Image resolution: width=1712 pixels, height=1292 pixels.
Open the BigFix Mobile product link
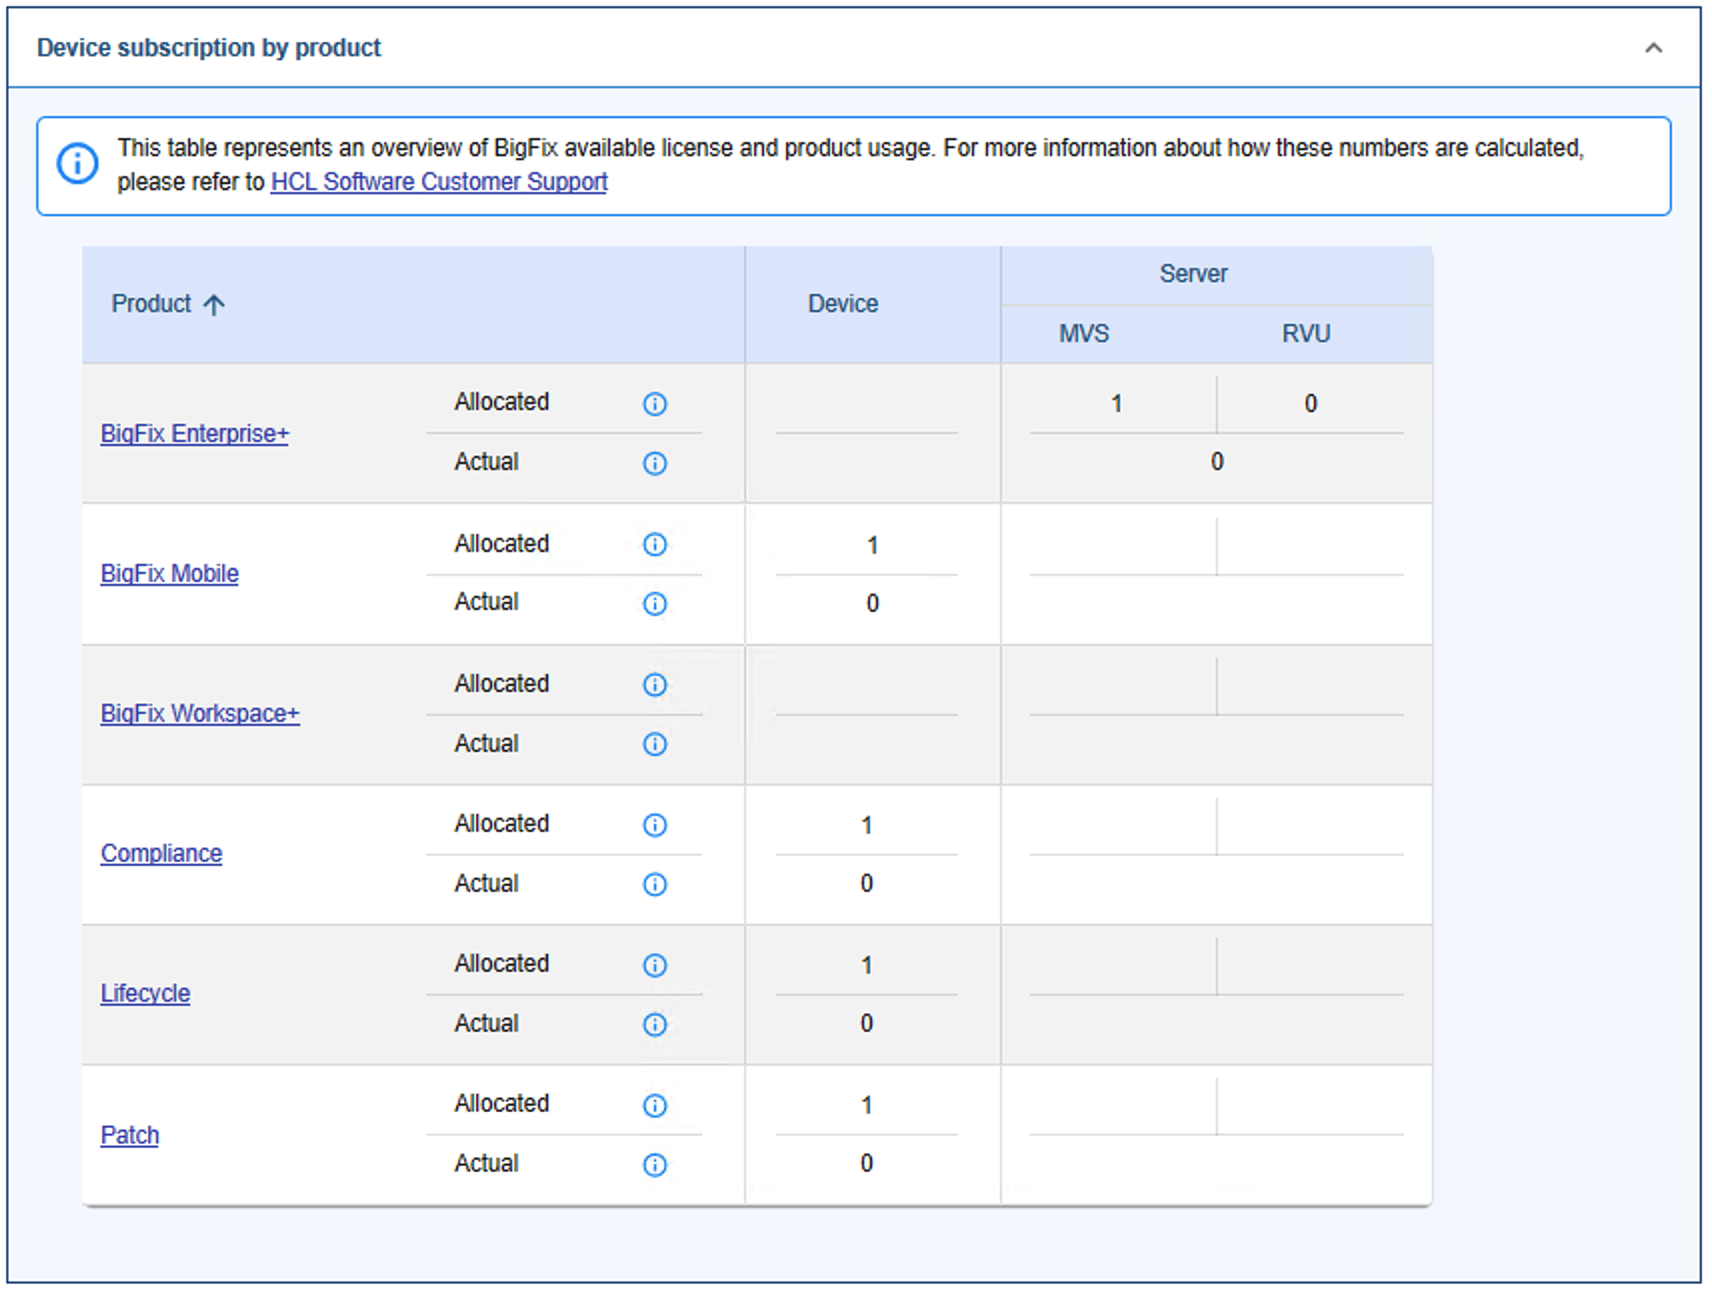[x=170, y=574]
